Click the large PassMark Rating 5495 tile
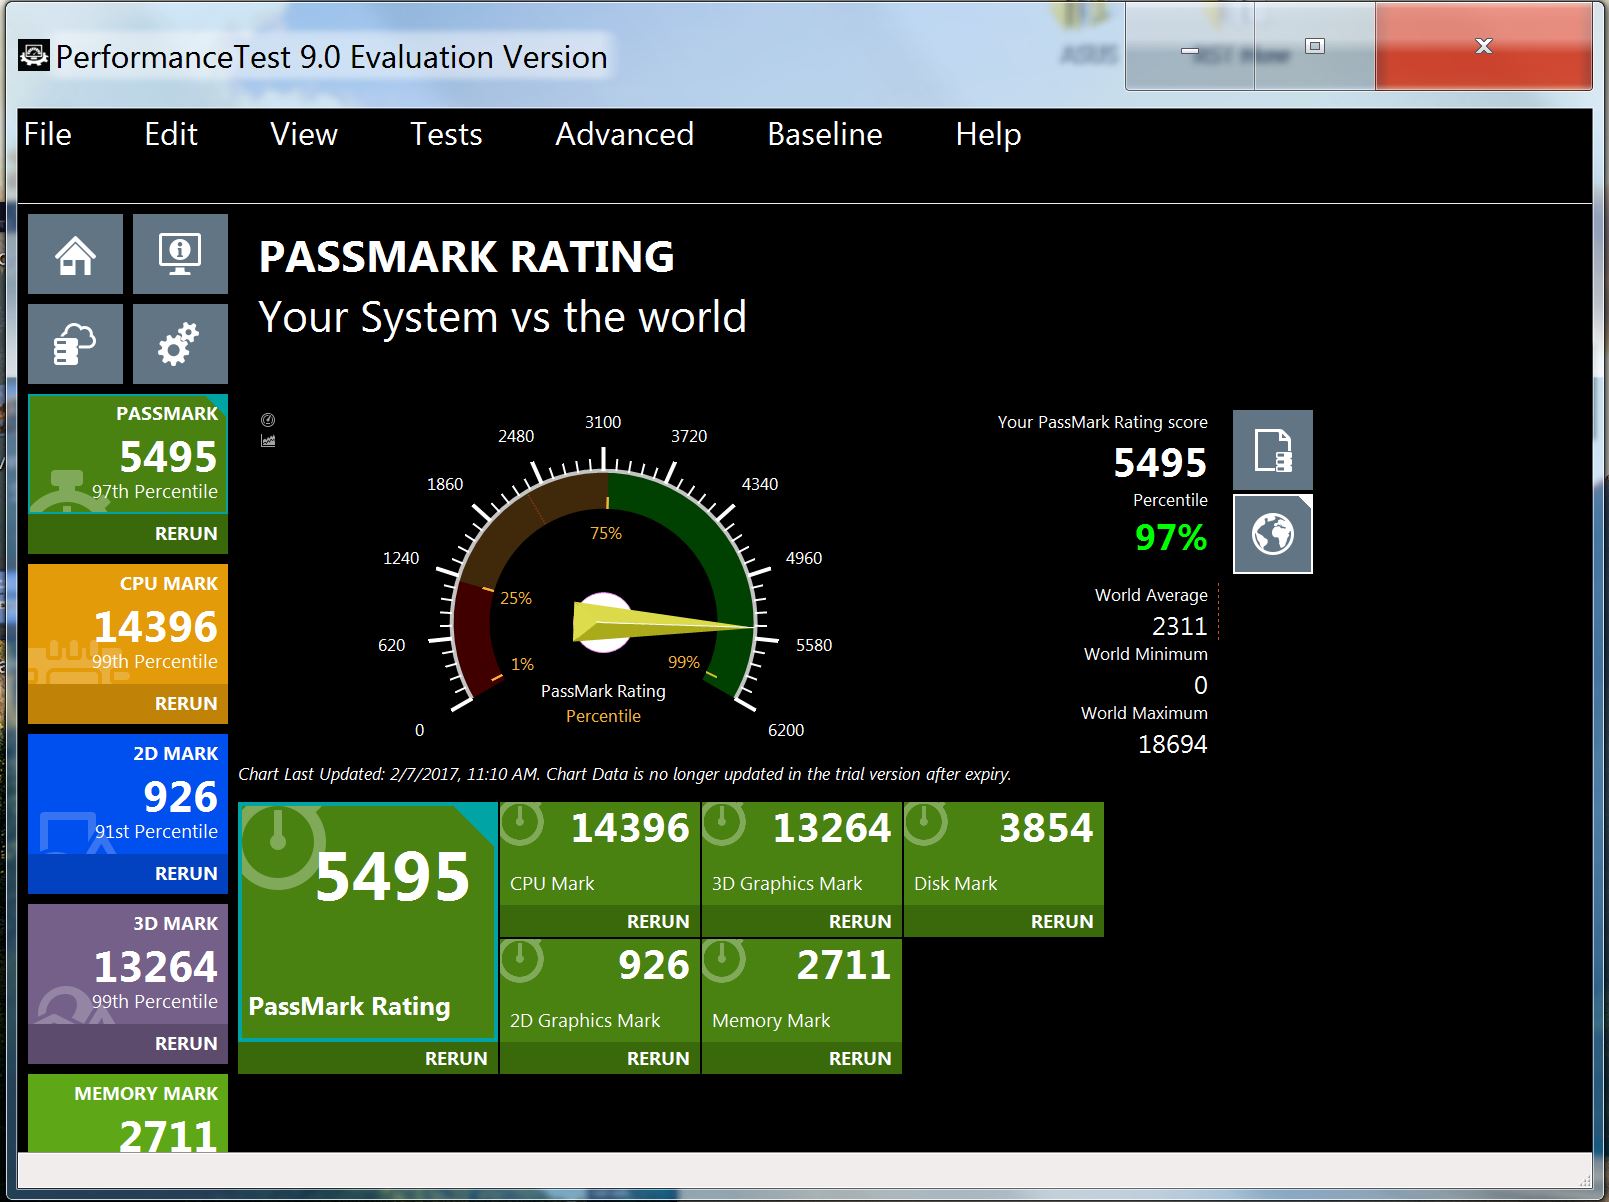This screenshot has width=1609, height=1202. (x=368, y=921)
